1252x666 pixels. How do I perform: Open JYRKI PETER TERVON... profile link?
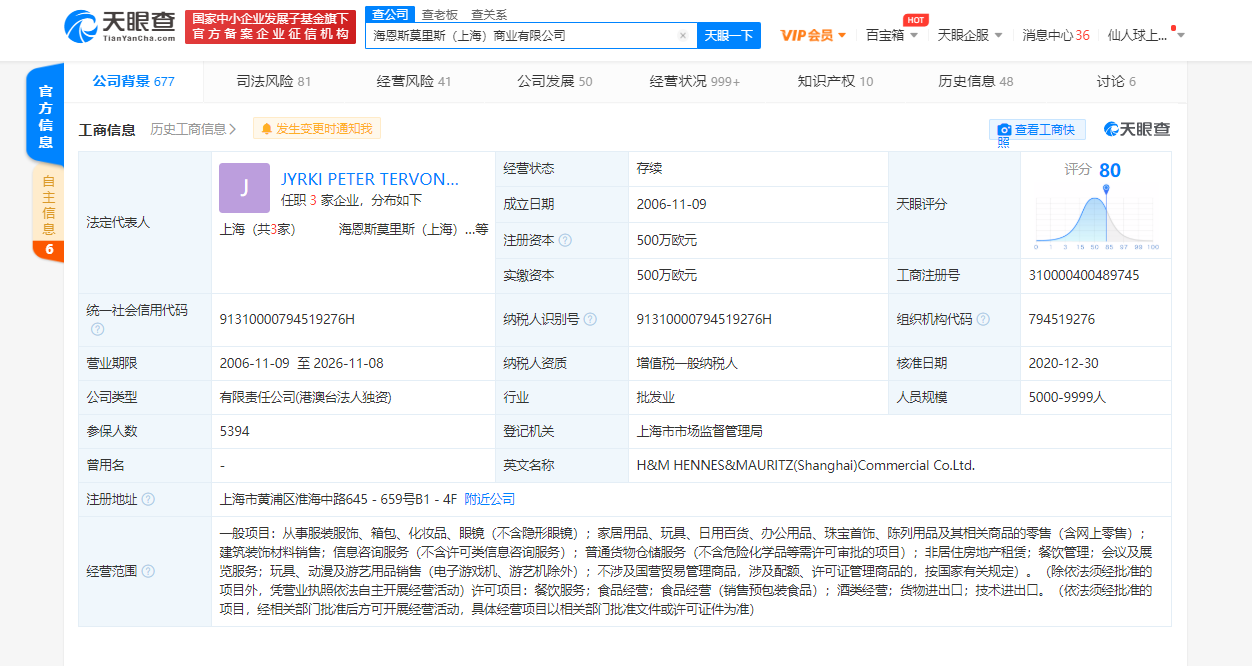[370, 179]
